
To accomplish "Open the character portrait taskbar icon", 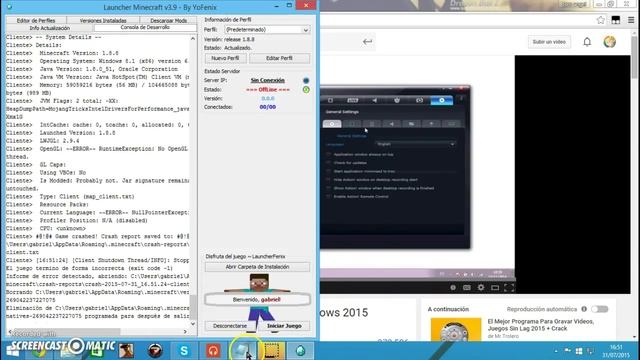I will (x=126, y=350).
